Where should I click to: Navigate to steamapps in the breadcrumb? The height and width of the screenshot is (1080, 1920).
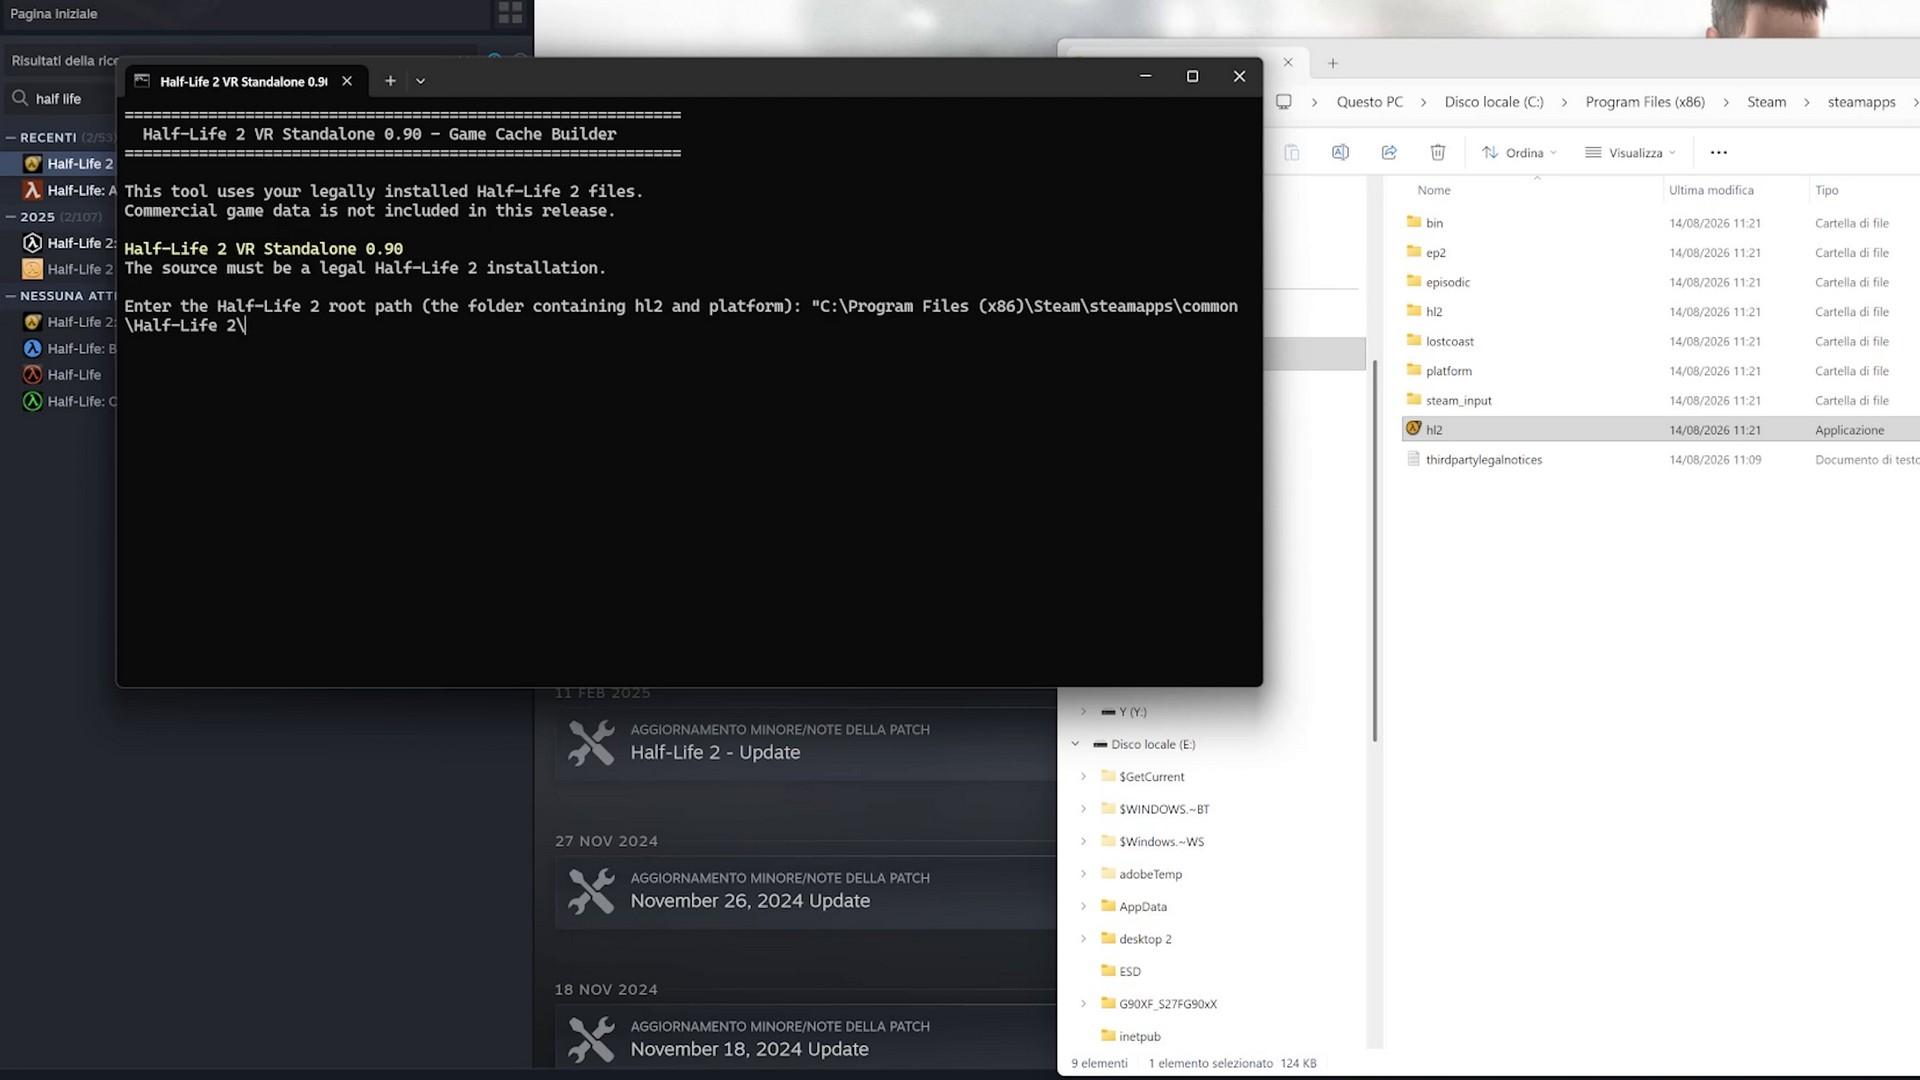point(1861,102)
